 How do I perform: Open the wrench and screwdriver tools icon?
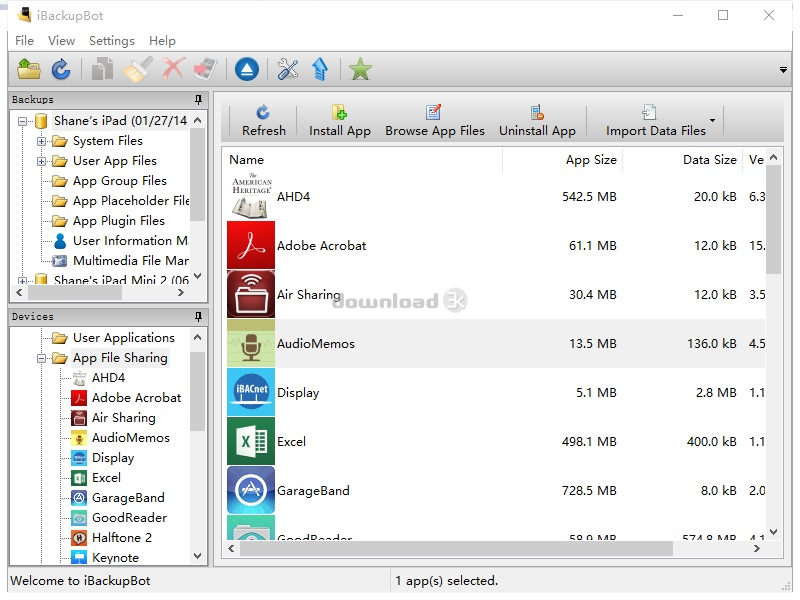288,69
